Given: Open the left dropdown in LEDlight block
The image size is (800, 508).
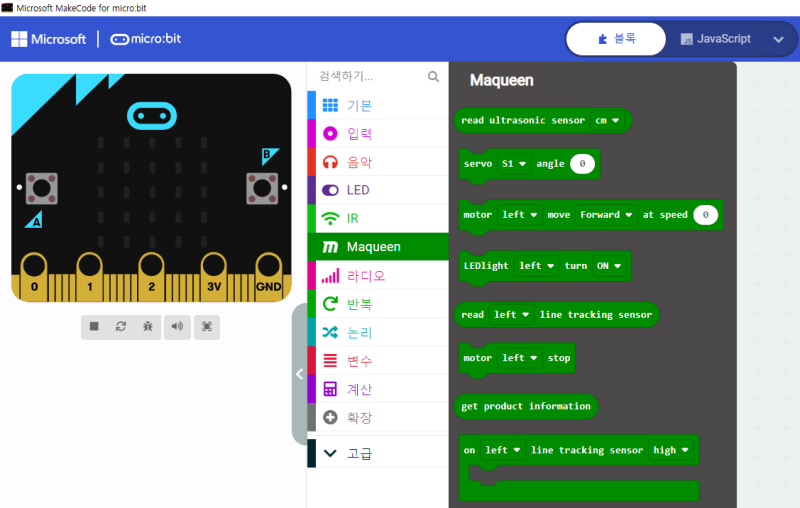Looking at the screenshot, I should point(536,266).
